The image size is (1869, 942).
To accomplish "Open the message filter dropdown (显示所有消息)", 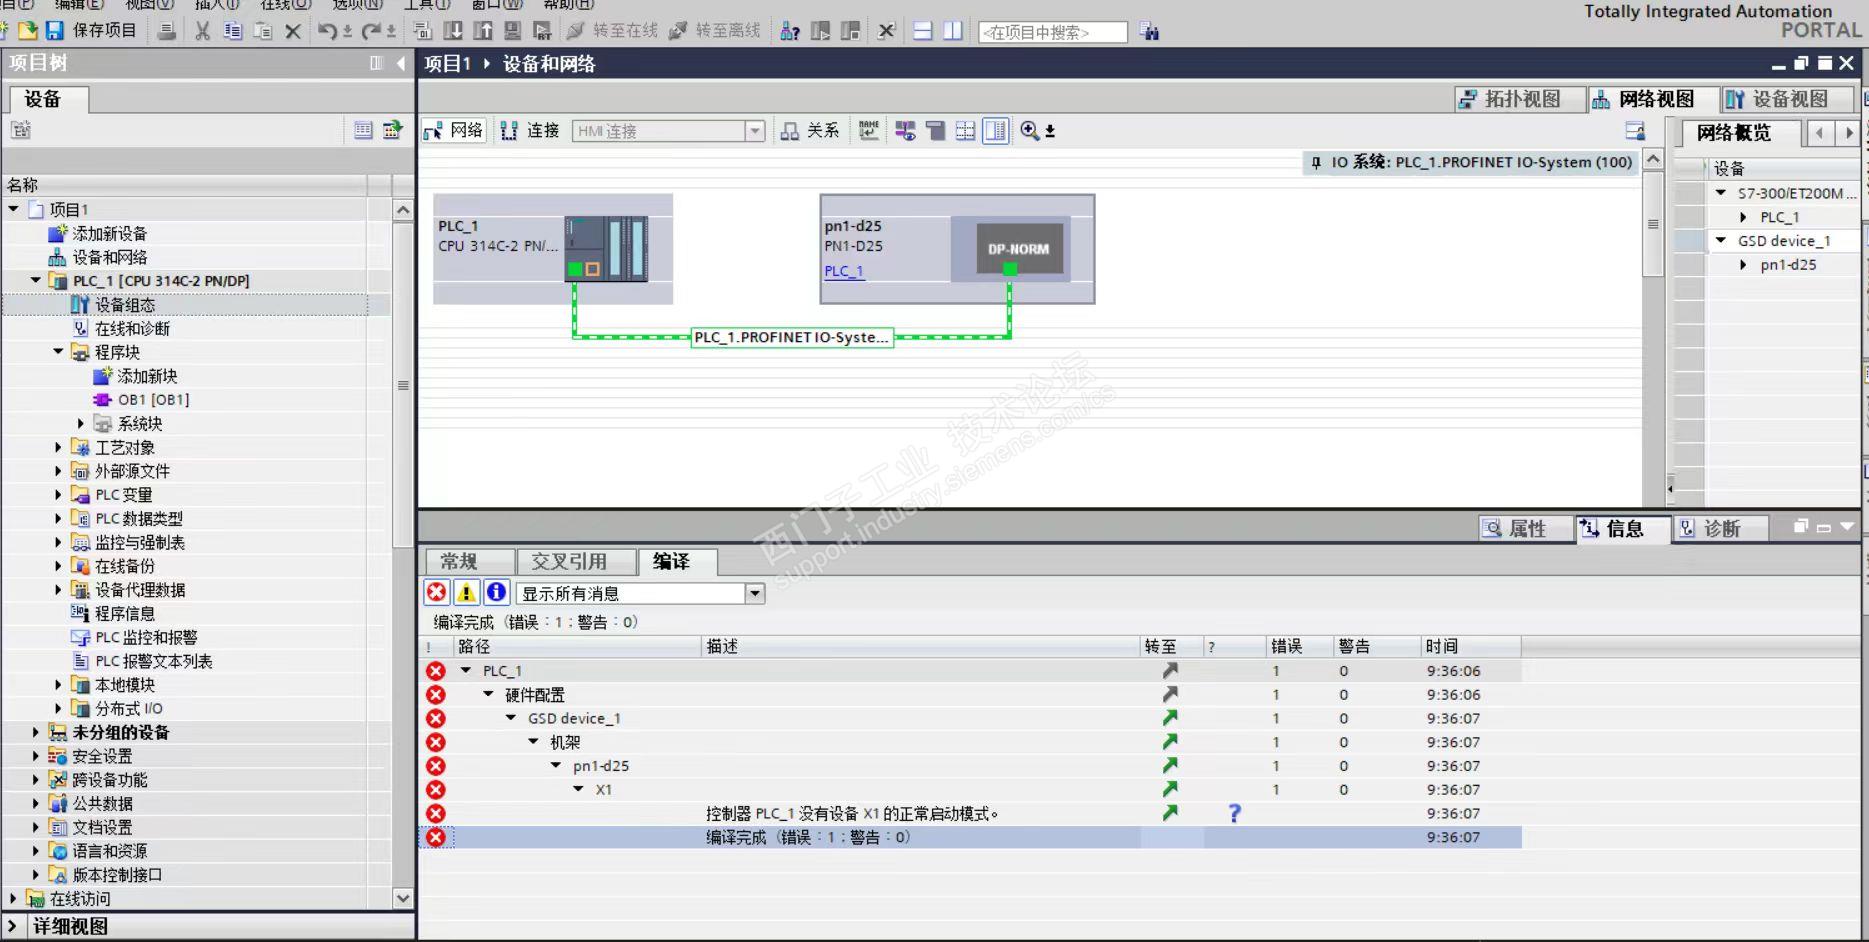I will 755,593.
